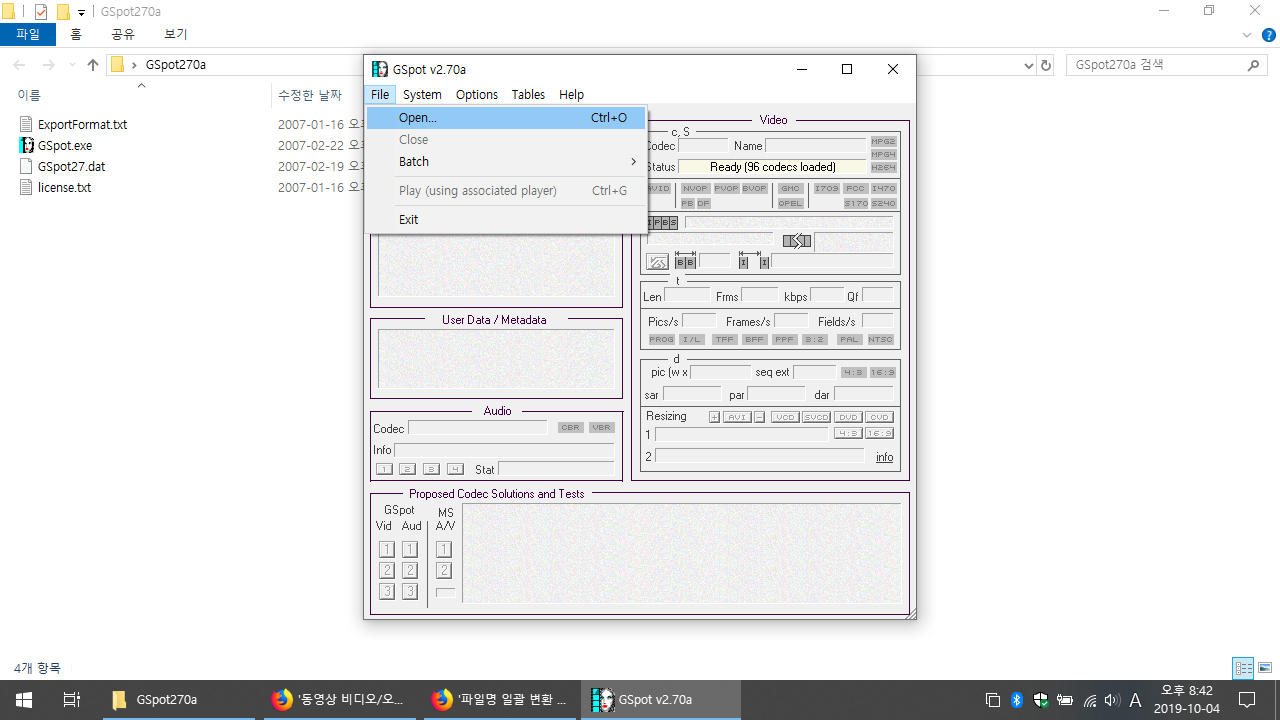Screen dimensions: 1280x720
Task: Click the S170 indicator box
Action: pyautogui.click(x=855, y=203)
